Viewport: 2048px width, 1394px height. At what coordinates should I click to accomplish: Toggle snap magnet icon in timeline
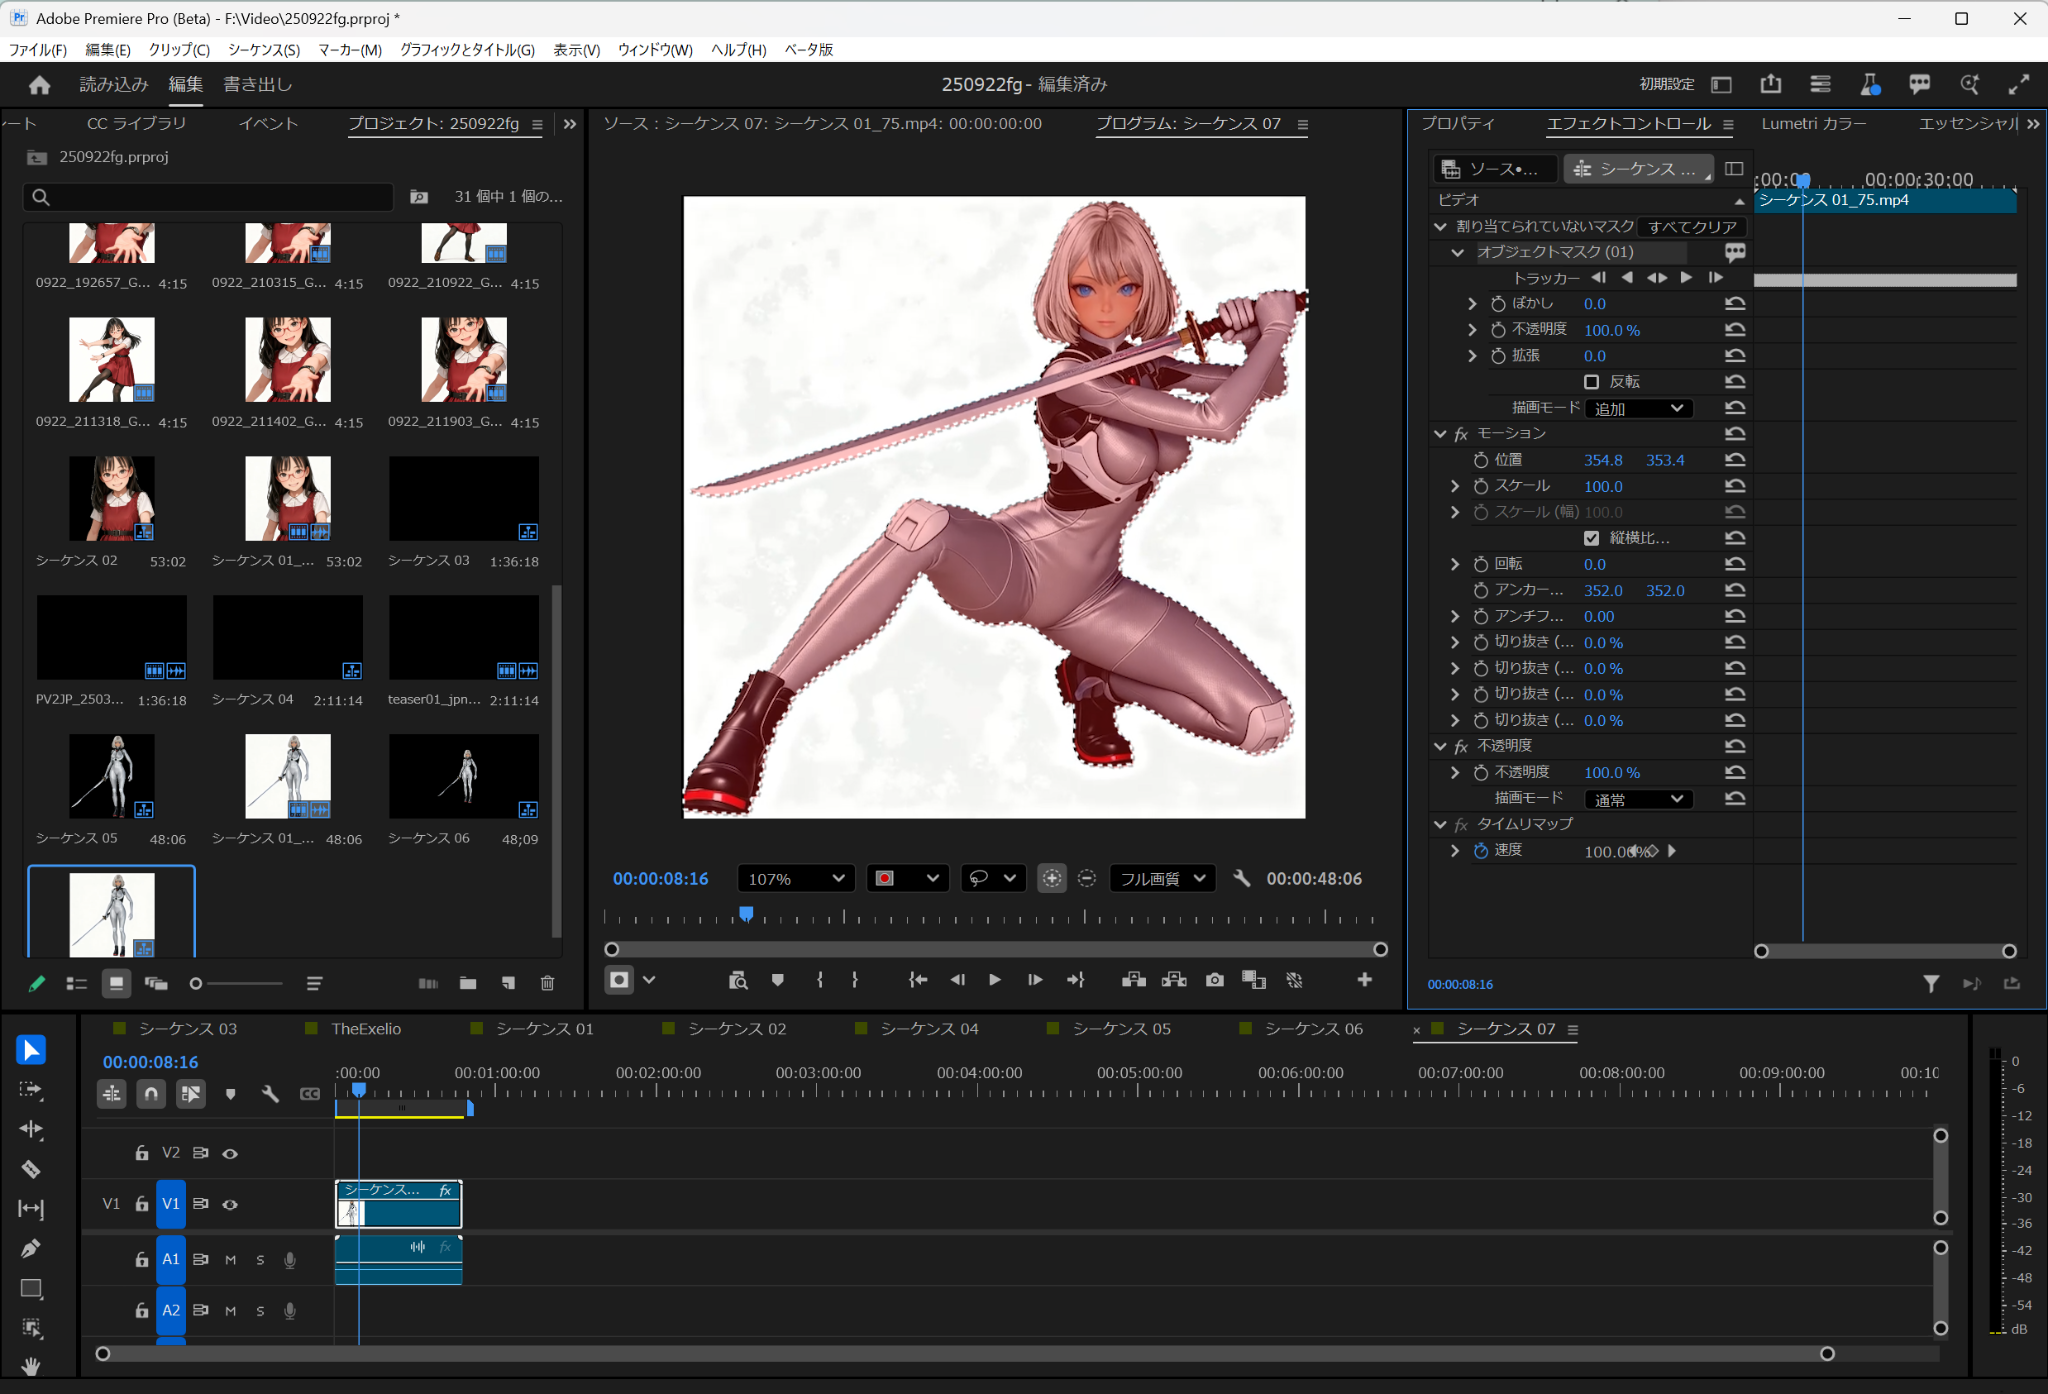click(151, 1094)
